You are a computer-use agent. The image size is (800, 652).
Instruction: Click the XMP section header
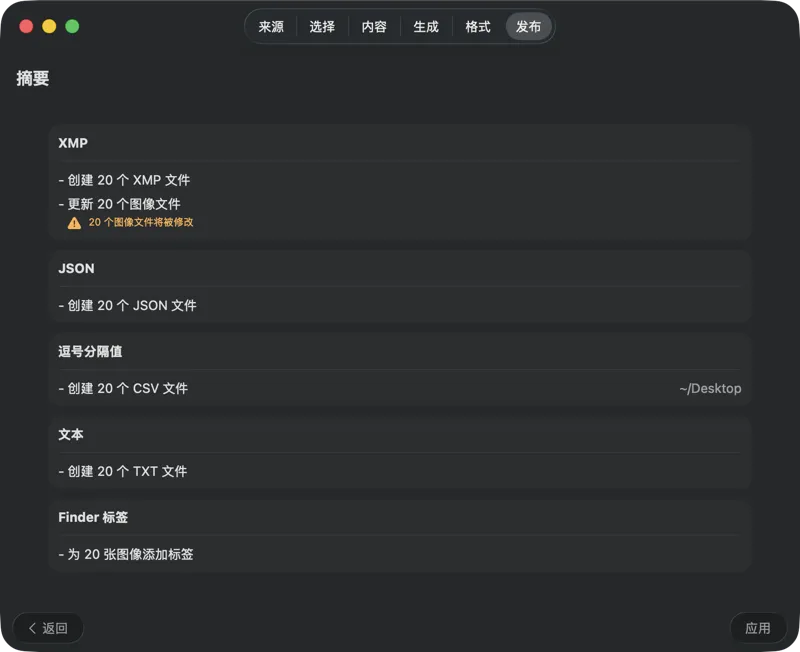tap(73, 143)
